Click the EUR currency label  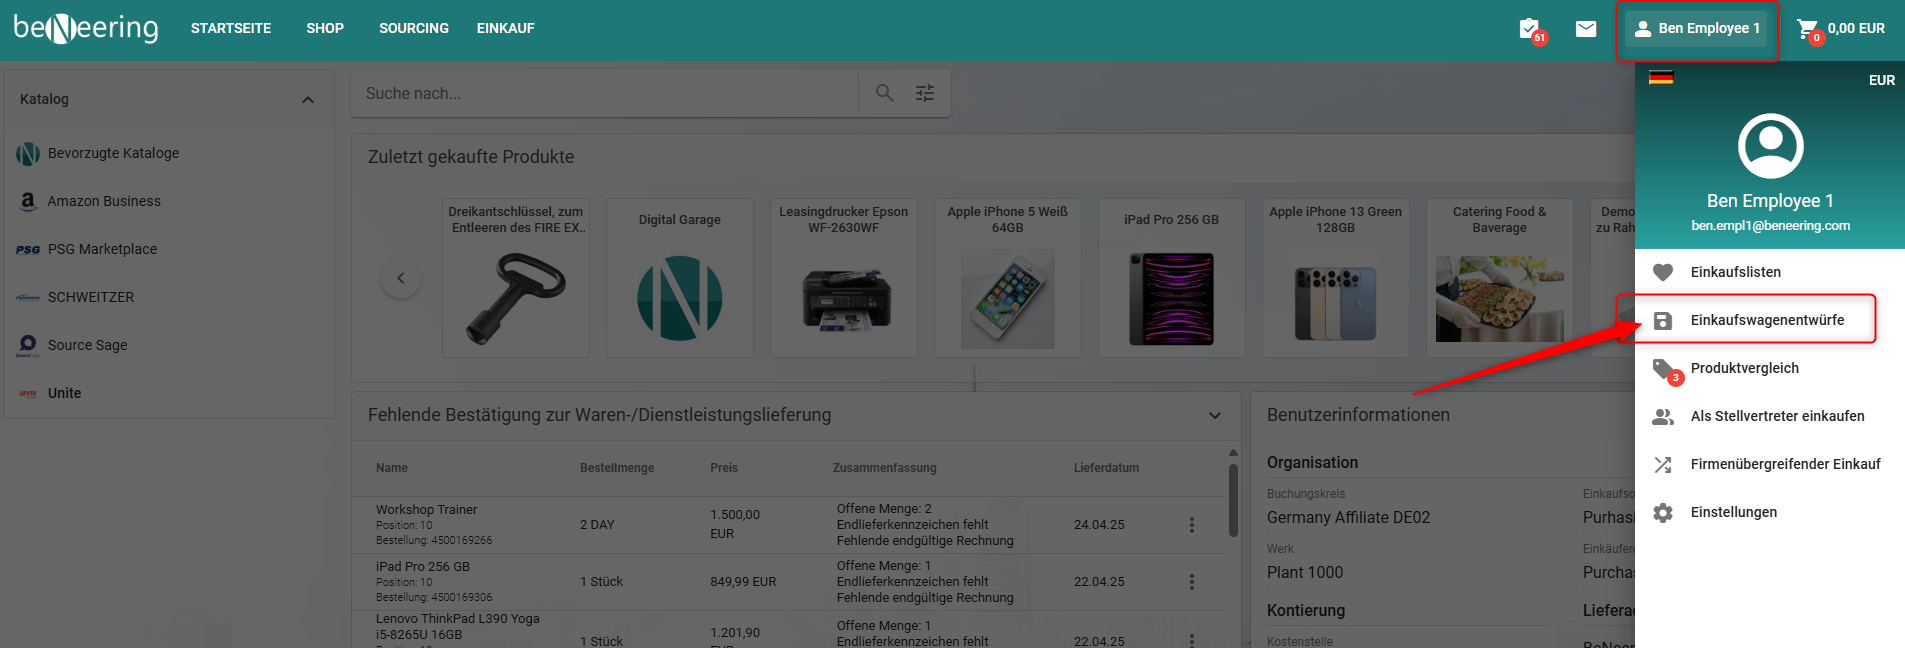(x=1881, y=80)
